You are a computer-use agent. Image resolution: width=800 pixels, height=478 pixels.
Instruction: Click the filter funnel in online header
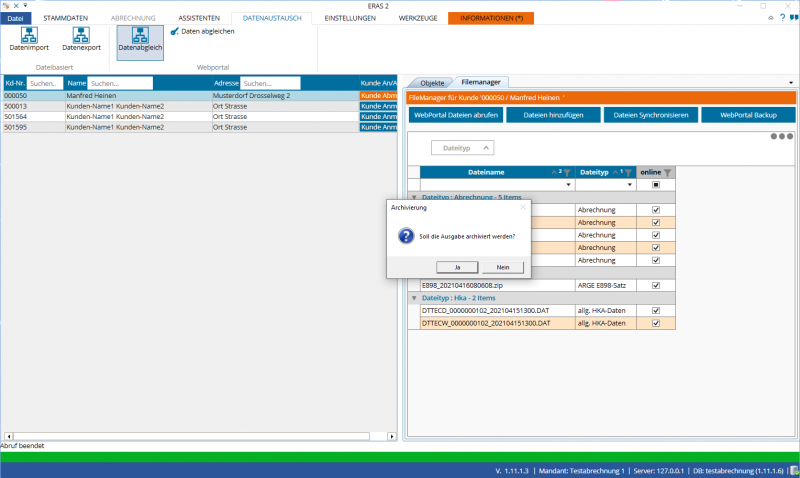tap(667, 172)
